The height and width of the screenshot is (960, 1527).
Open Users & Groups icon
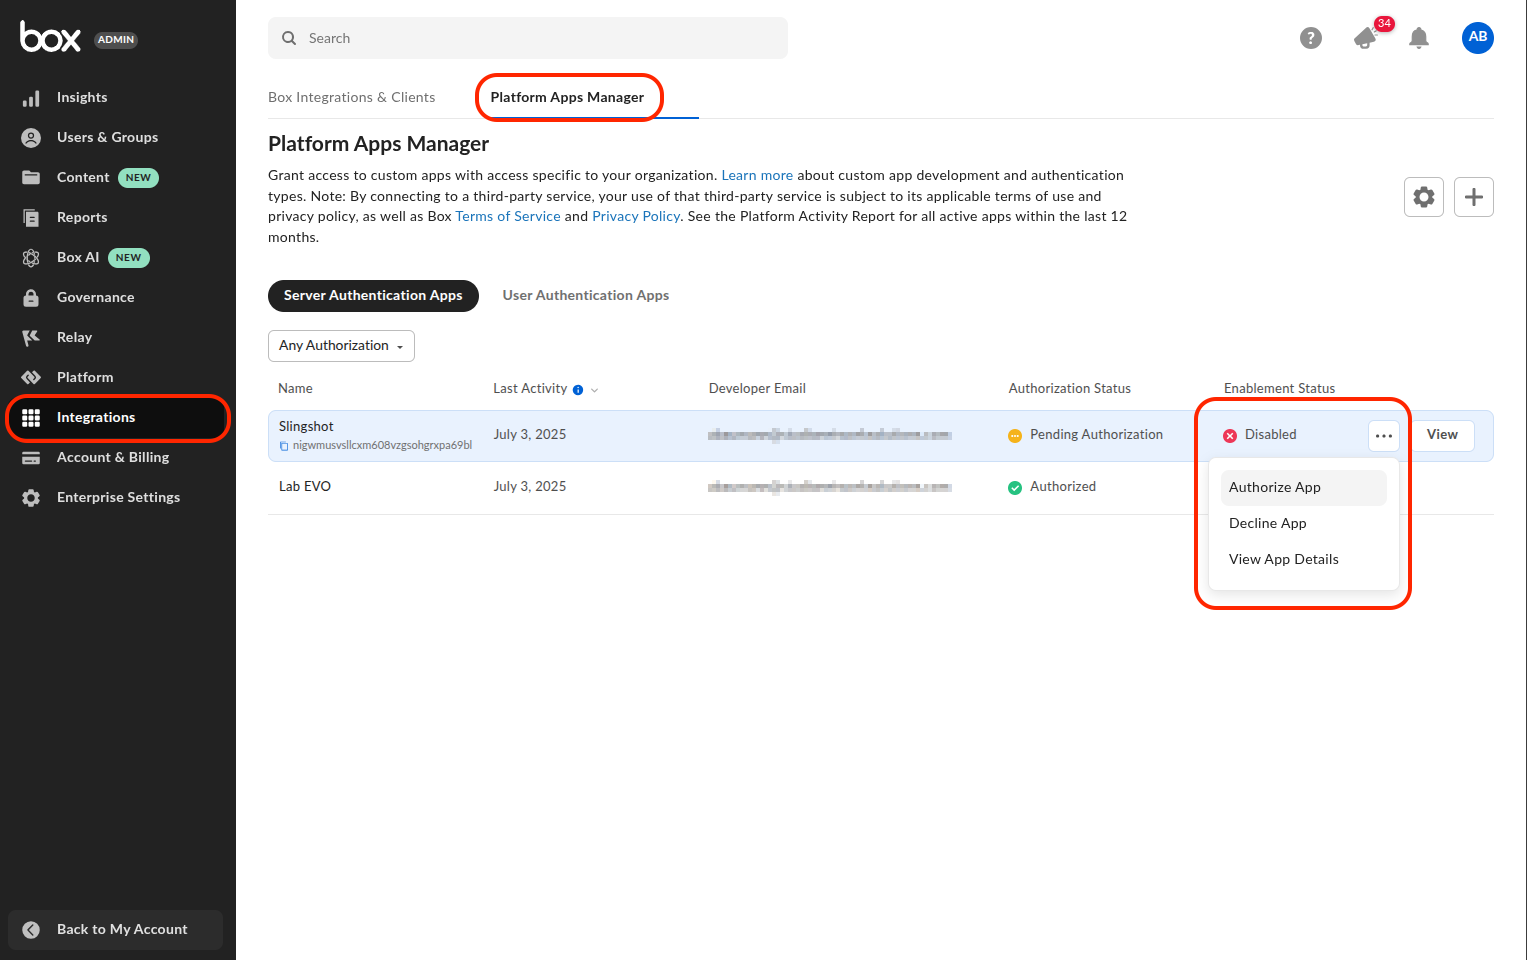(x=31, y=138)
